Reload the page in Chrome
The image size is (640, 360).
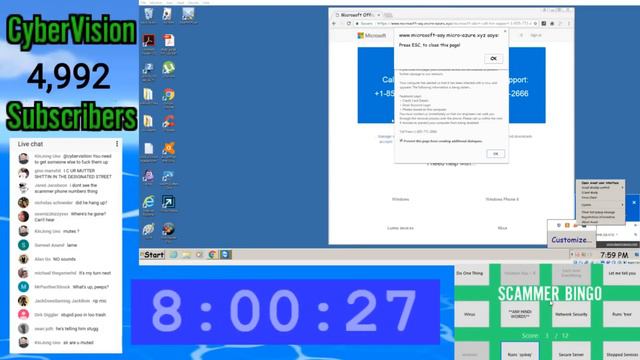click(x=349, y=24)
